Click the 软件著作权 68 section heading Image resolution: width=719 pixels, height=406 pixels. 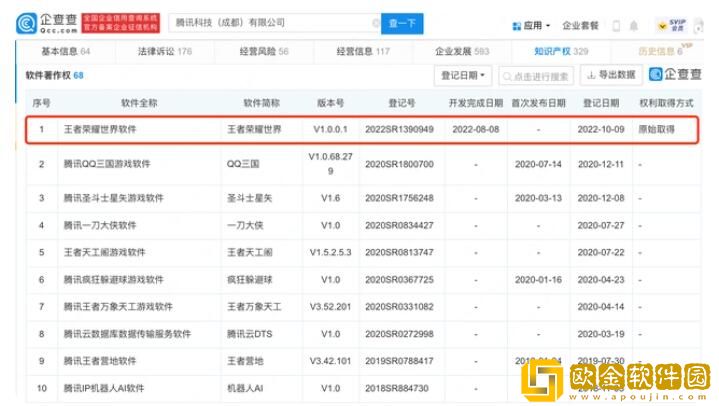(x=55, y=75)
